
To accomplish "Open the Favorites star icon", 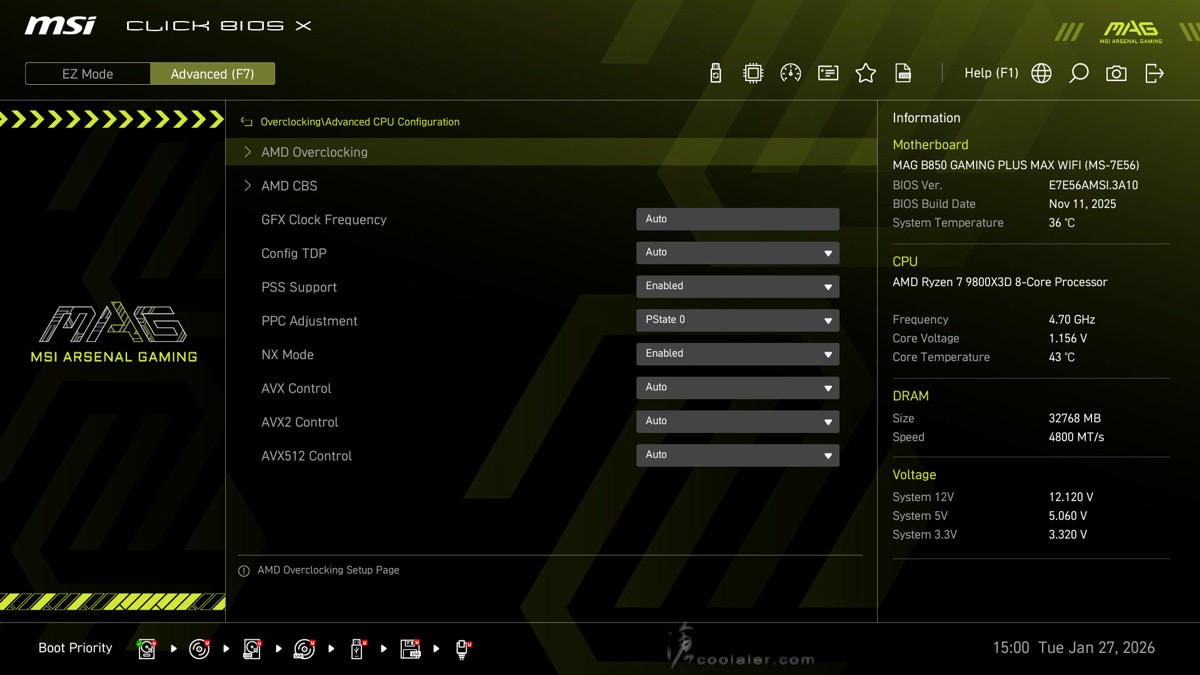I will pos(866,73).
